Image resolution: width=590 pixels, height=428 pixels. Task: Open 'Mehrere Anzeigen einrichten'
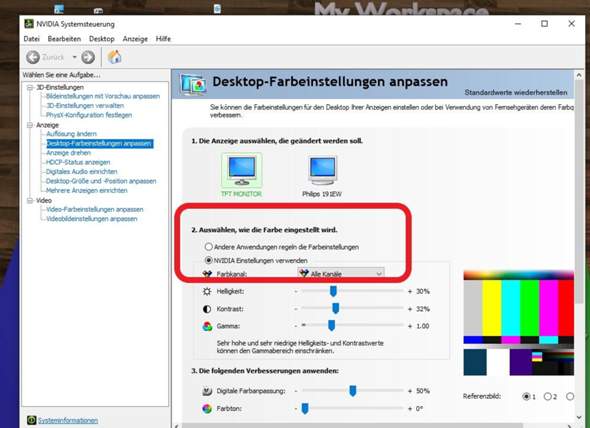point(87,190)
